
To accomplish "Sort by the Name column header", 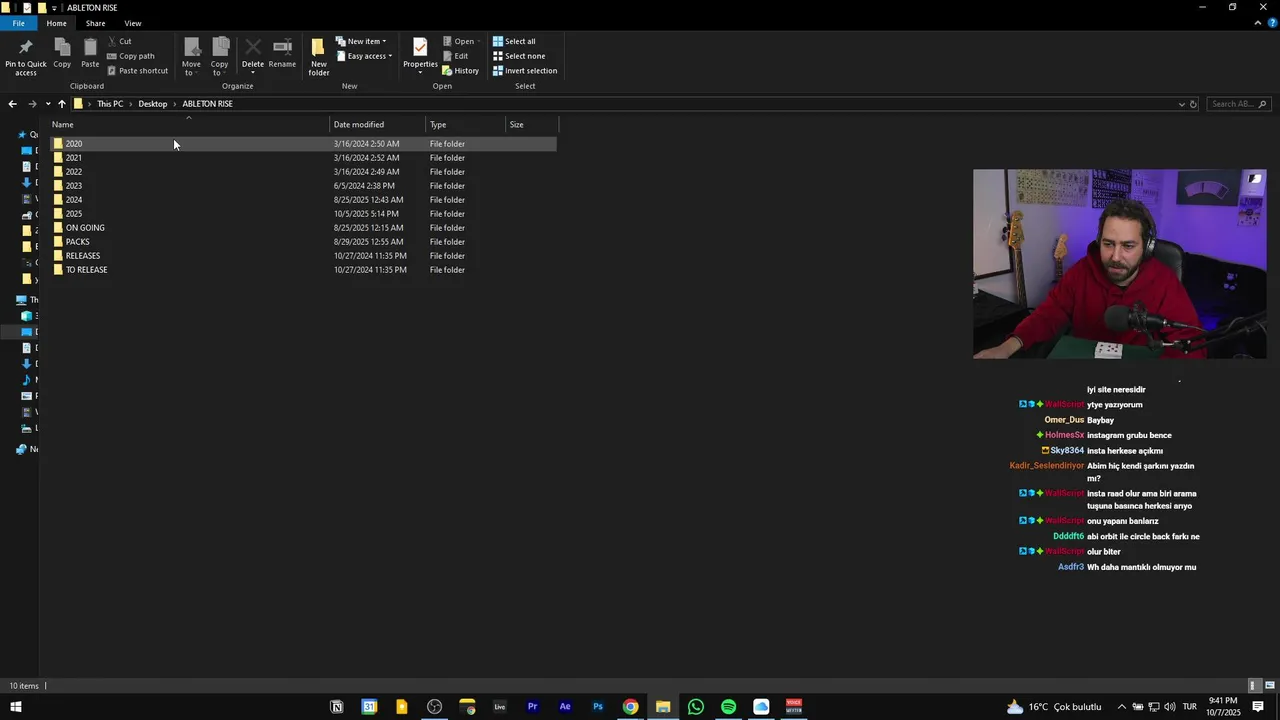I will click(x=189, y=125).
